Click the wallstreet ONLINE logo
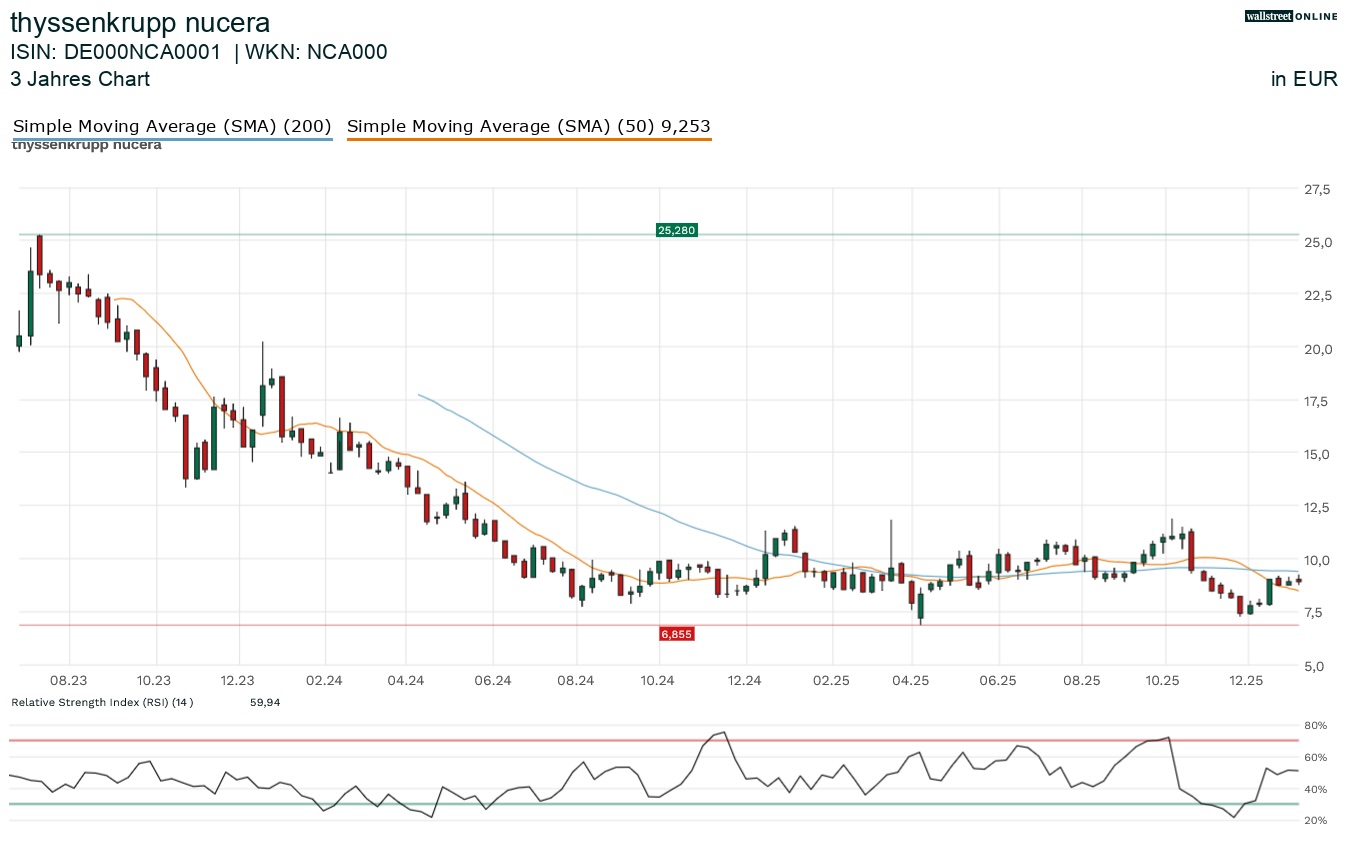This screenshot has height=848, width=1349. (x=1291, y=16)
